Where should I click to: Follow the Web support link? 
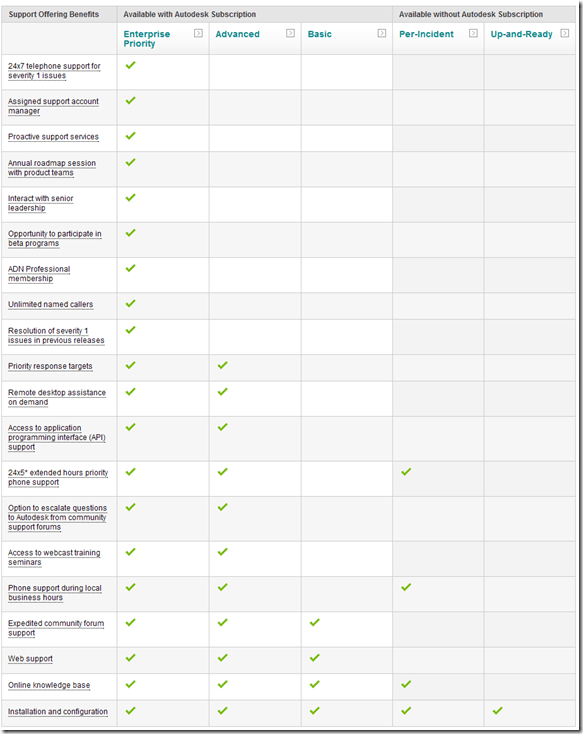point(30,659)
